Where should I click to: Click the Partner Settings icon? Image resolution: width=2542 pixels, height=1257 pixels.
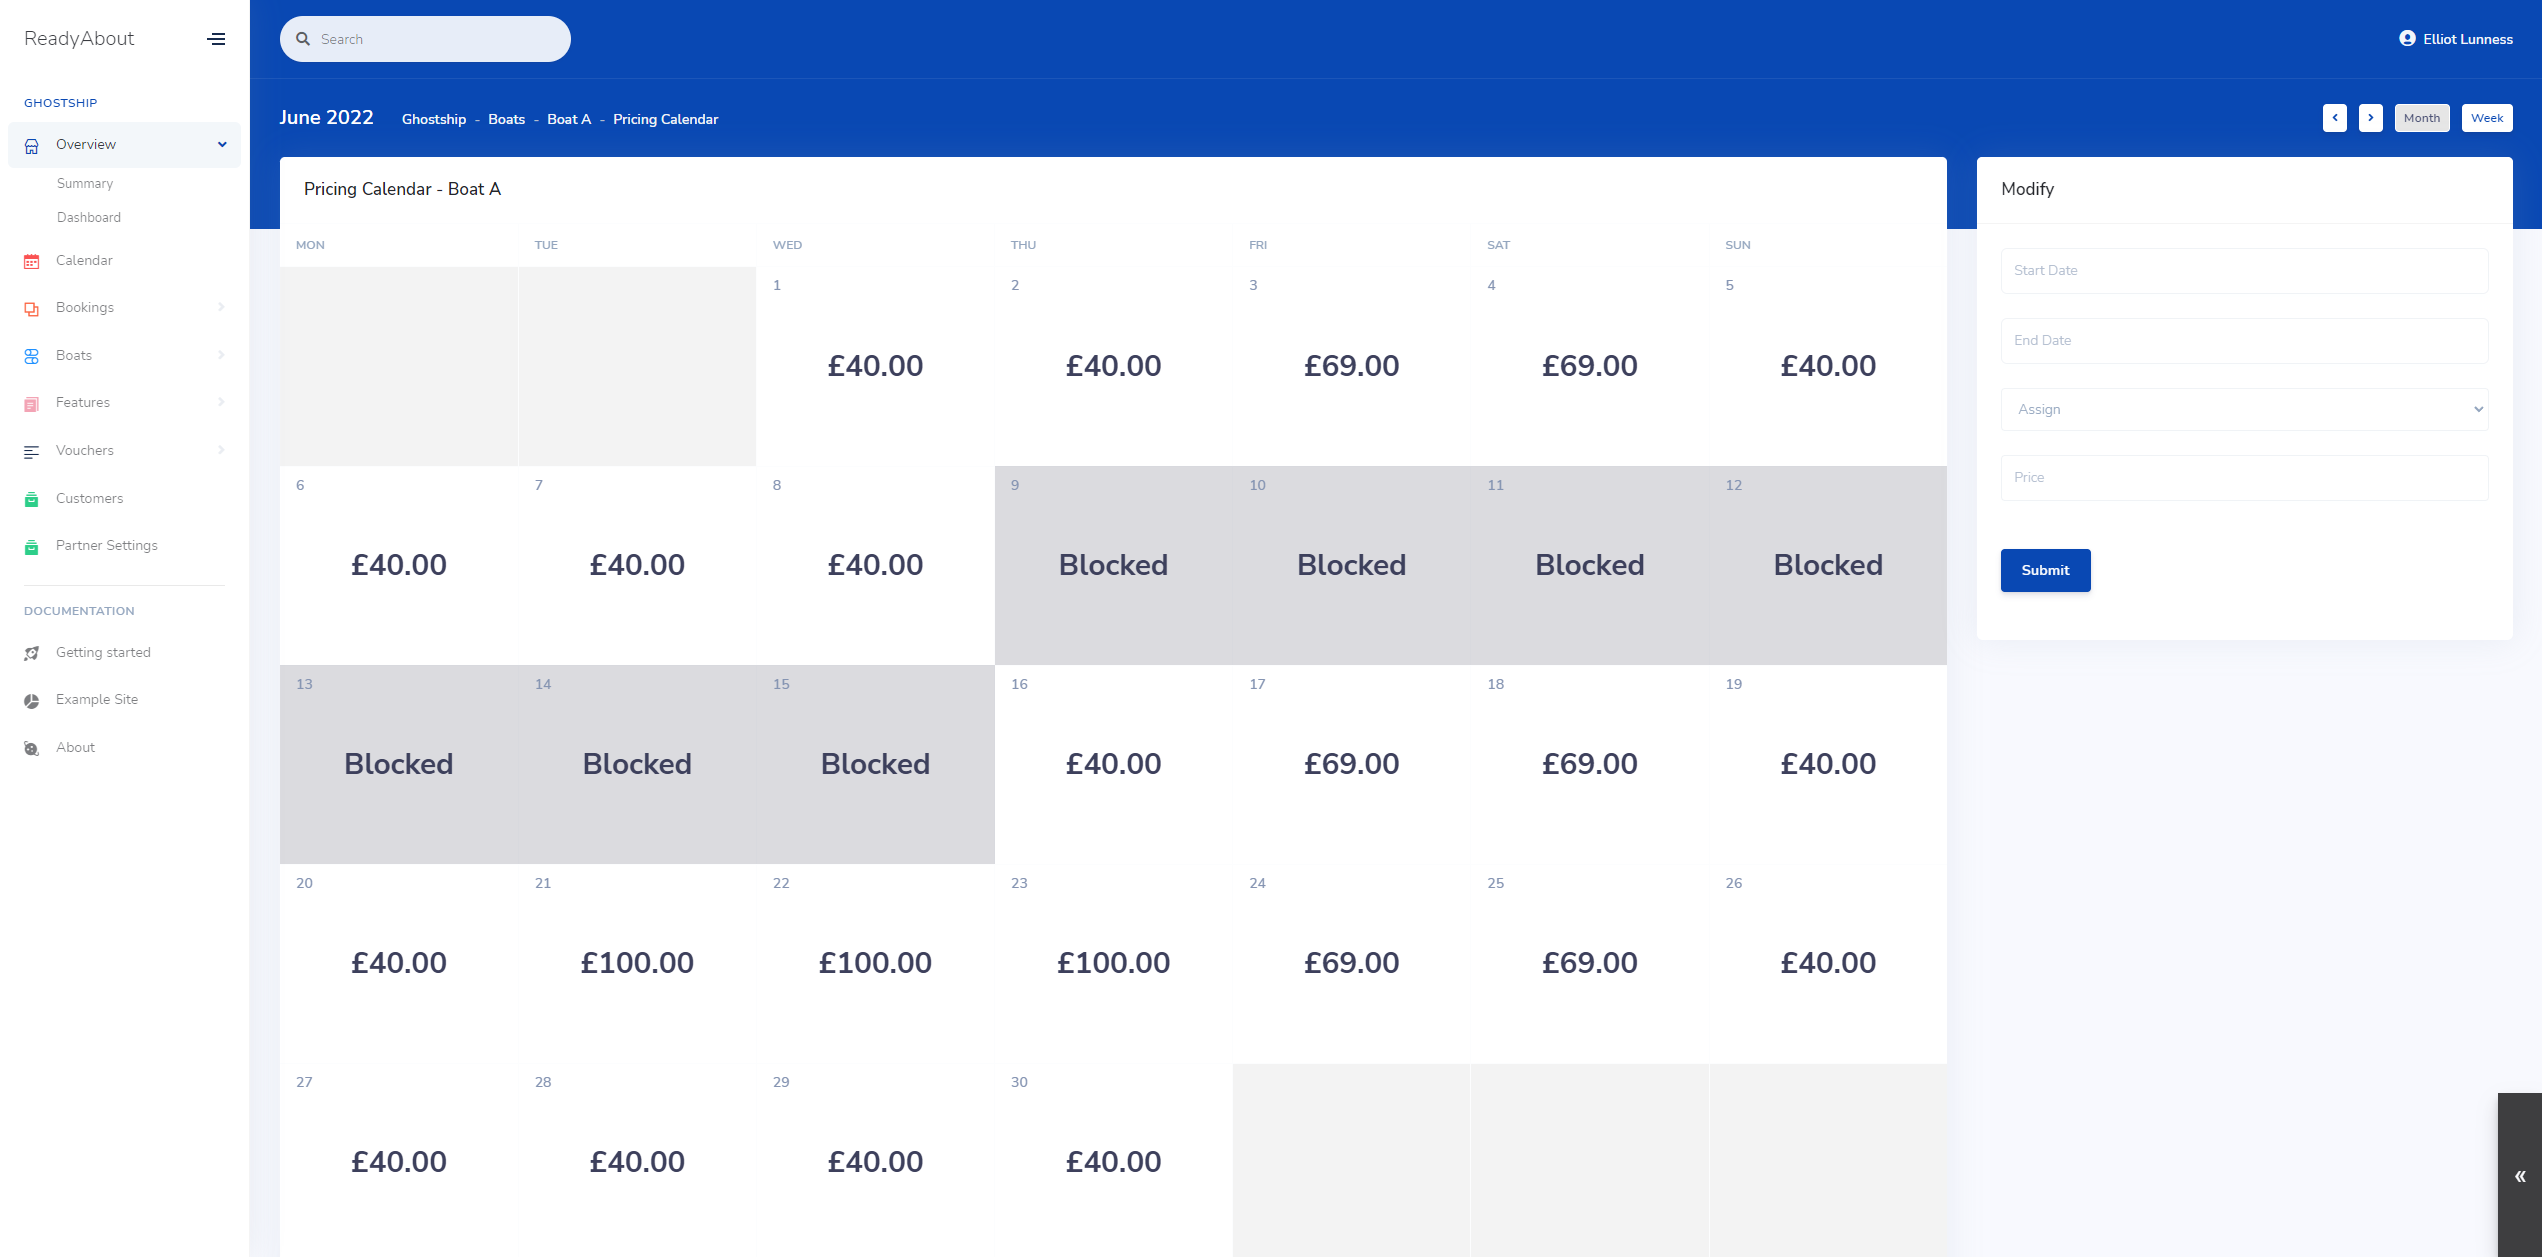click(x=32, y=547)
